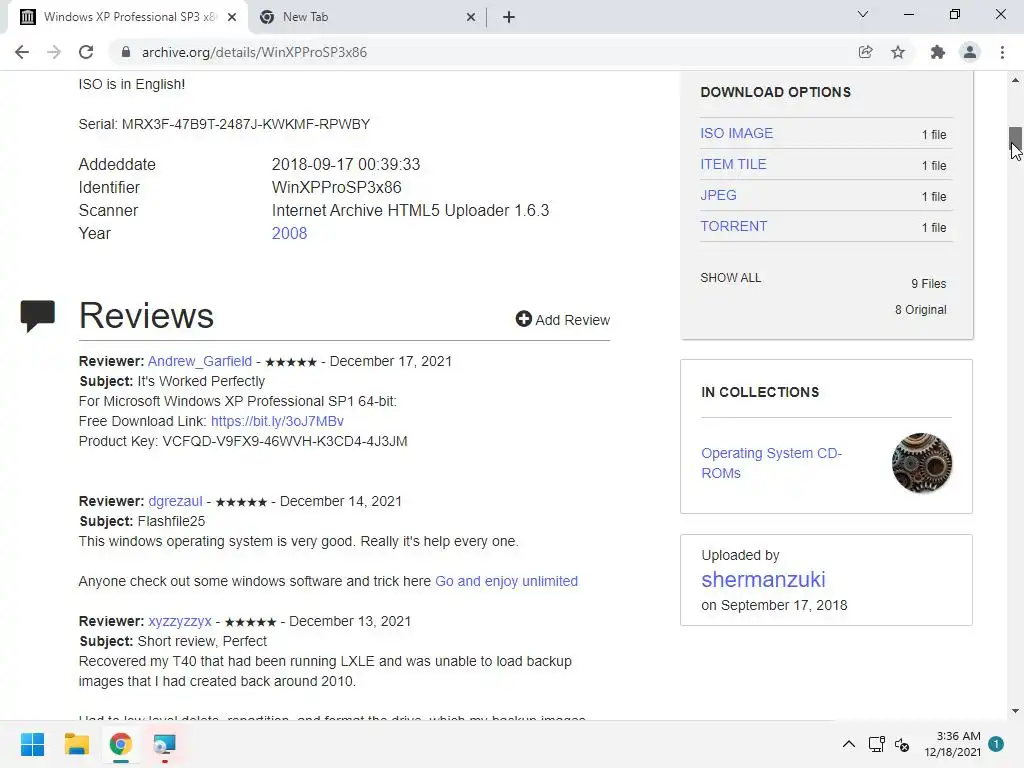The image size is (1024, 768).
Task: Click the padlock site info icon
Action: (126, 52)
